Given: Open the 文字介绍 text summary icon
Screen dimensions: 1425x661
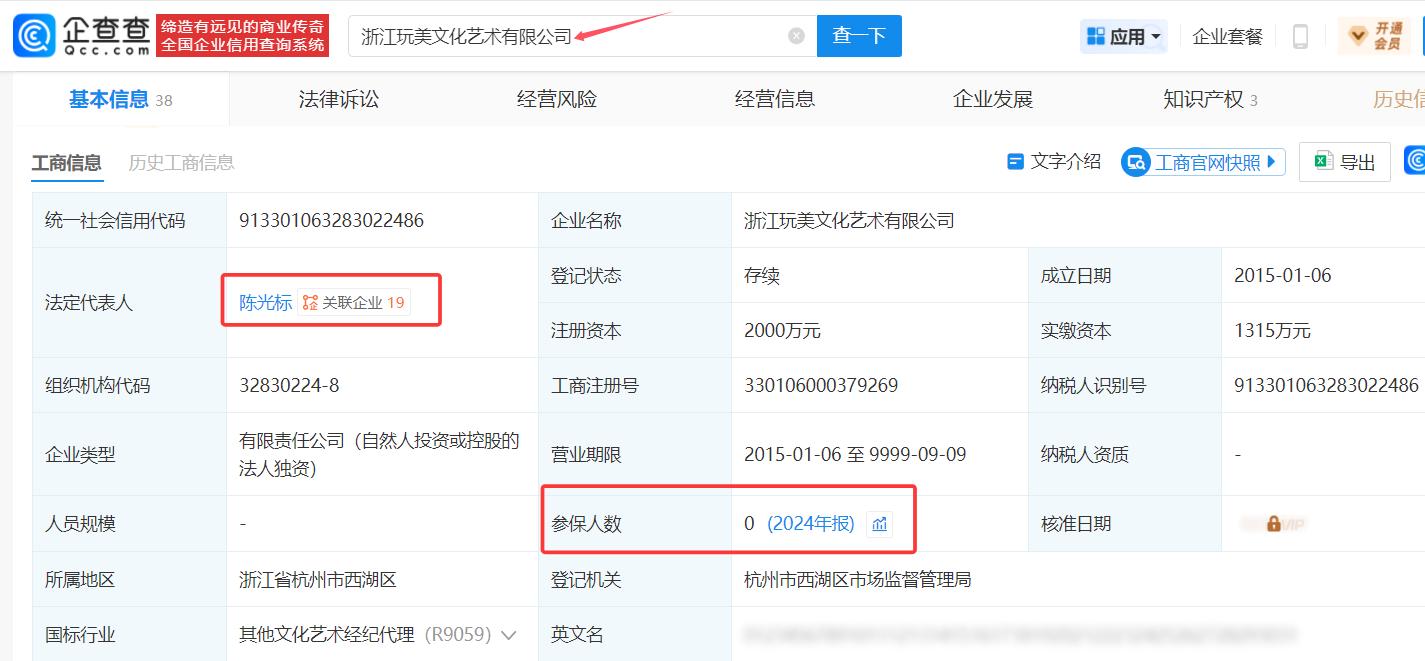Looking at the screenshot, I should pos(1016,161).
